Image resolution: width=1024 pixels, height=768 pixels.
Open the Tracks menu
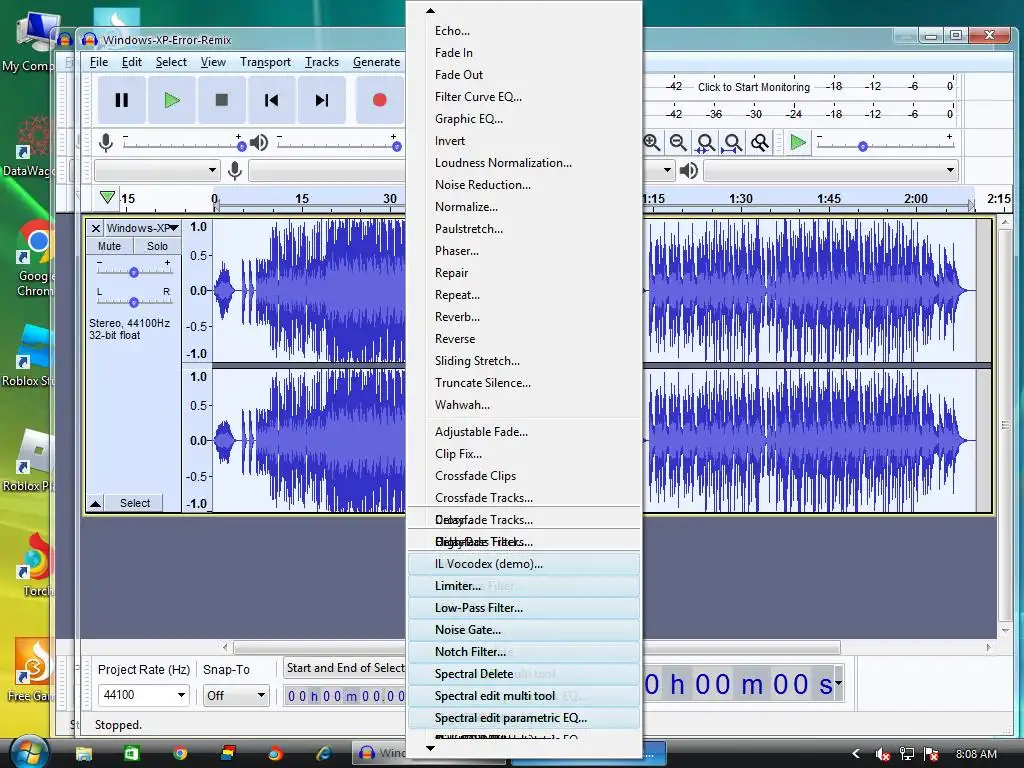click(x=322, y=62)
